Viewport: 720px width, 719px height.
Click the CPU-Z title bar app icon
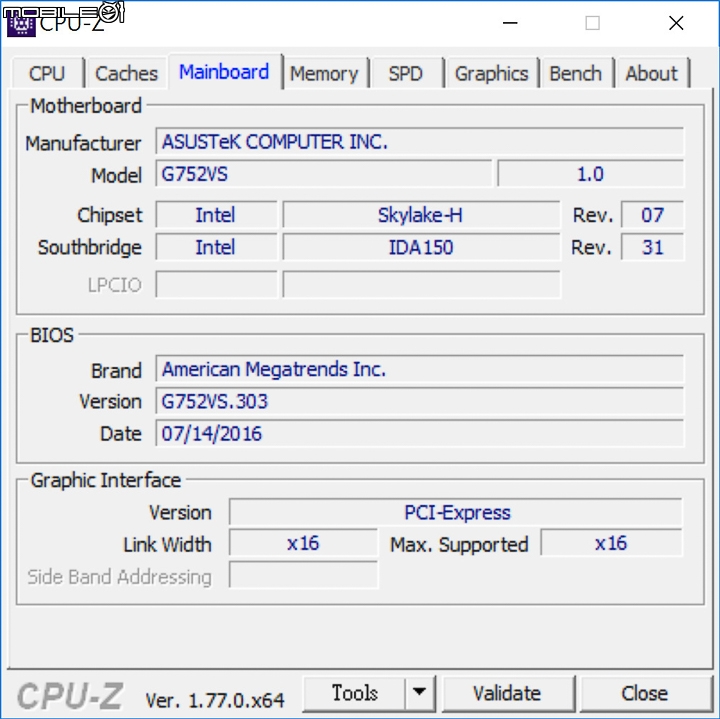tap(21, 23)
